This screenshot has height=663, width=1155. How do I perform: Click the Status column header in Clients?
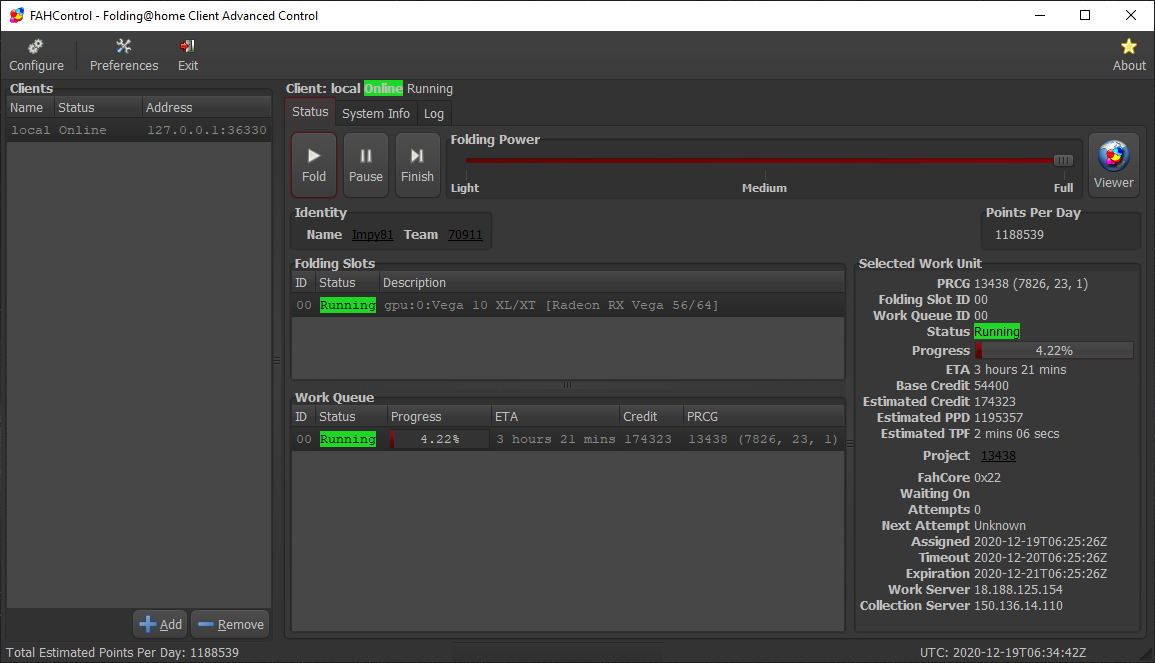tap(98, 108)
